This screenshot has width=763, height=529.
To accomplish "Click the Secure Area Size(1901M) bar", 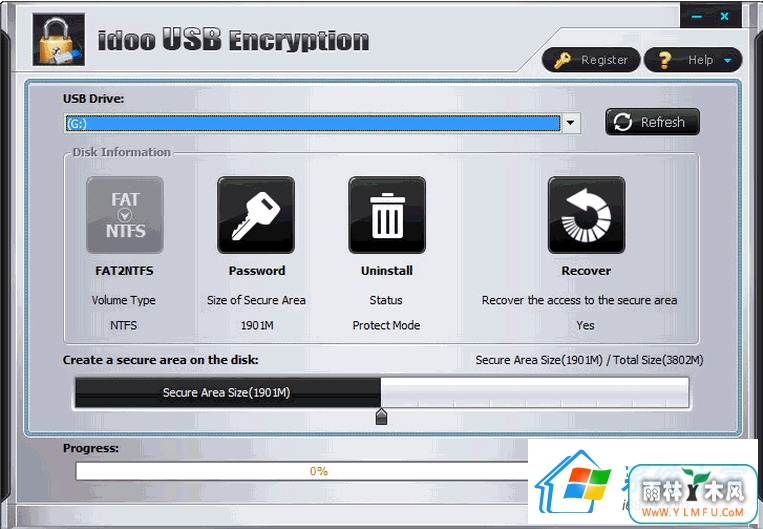I will [x=227, y=392].
